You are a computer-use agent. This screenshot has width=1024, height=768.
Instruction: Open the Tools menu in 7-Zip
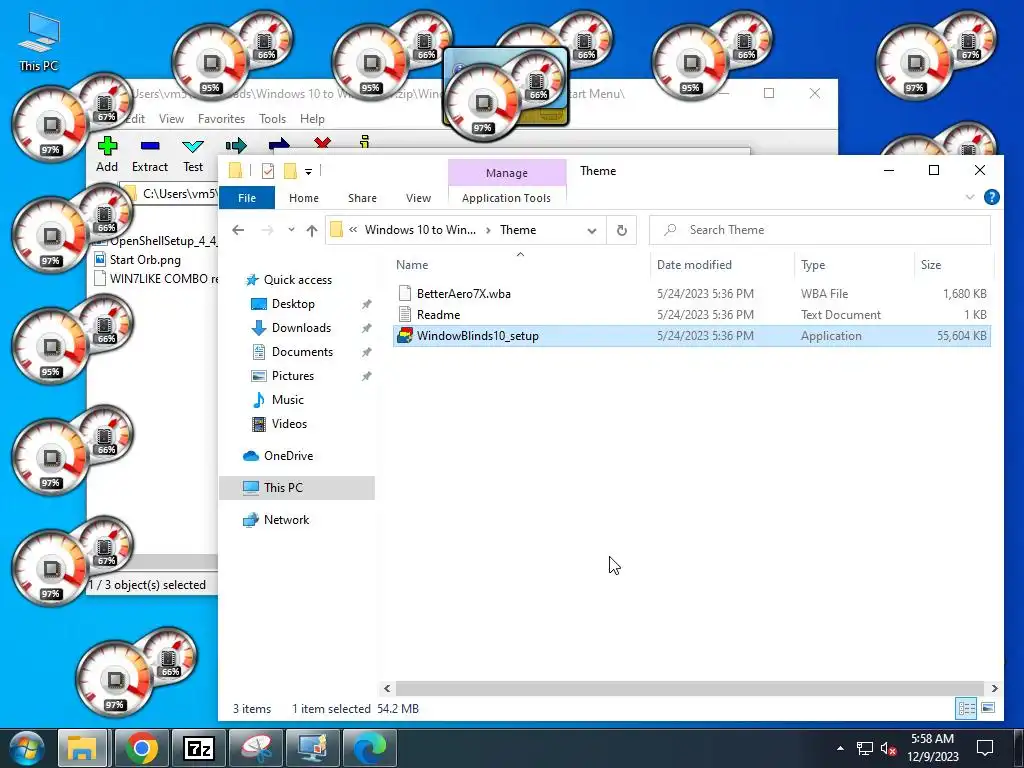272,119
